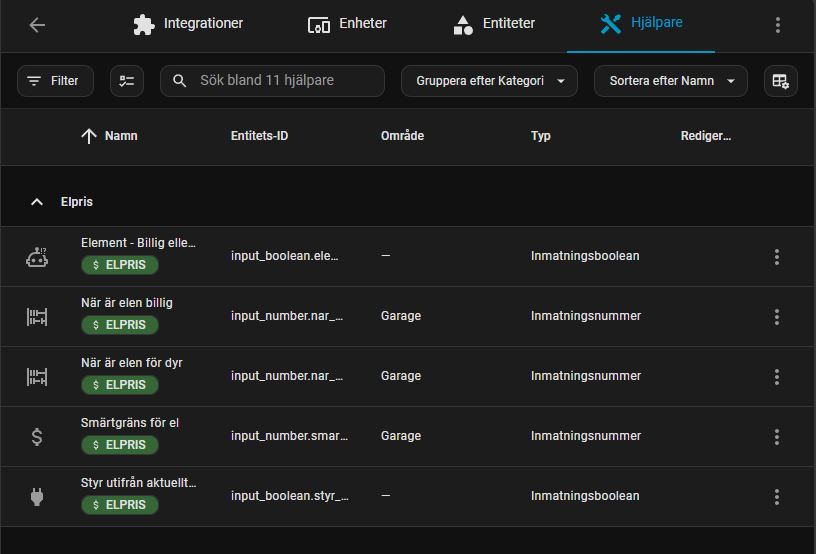This screenshot has height=554, width=816.
Task: Open three-dot menu for När är elen billig
Action: [776, 317]
